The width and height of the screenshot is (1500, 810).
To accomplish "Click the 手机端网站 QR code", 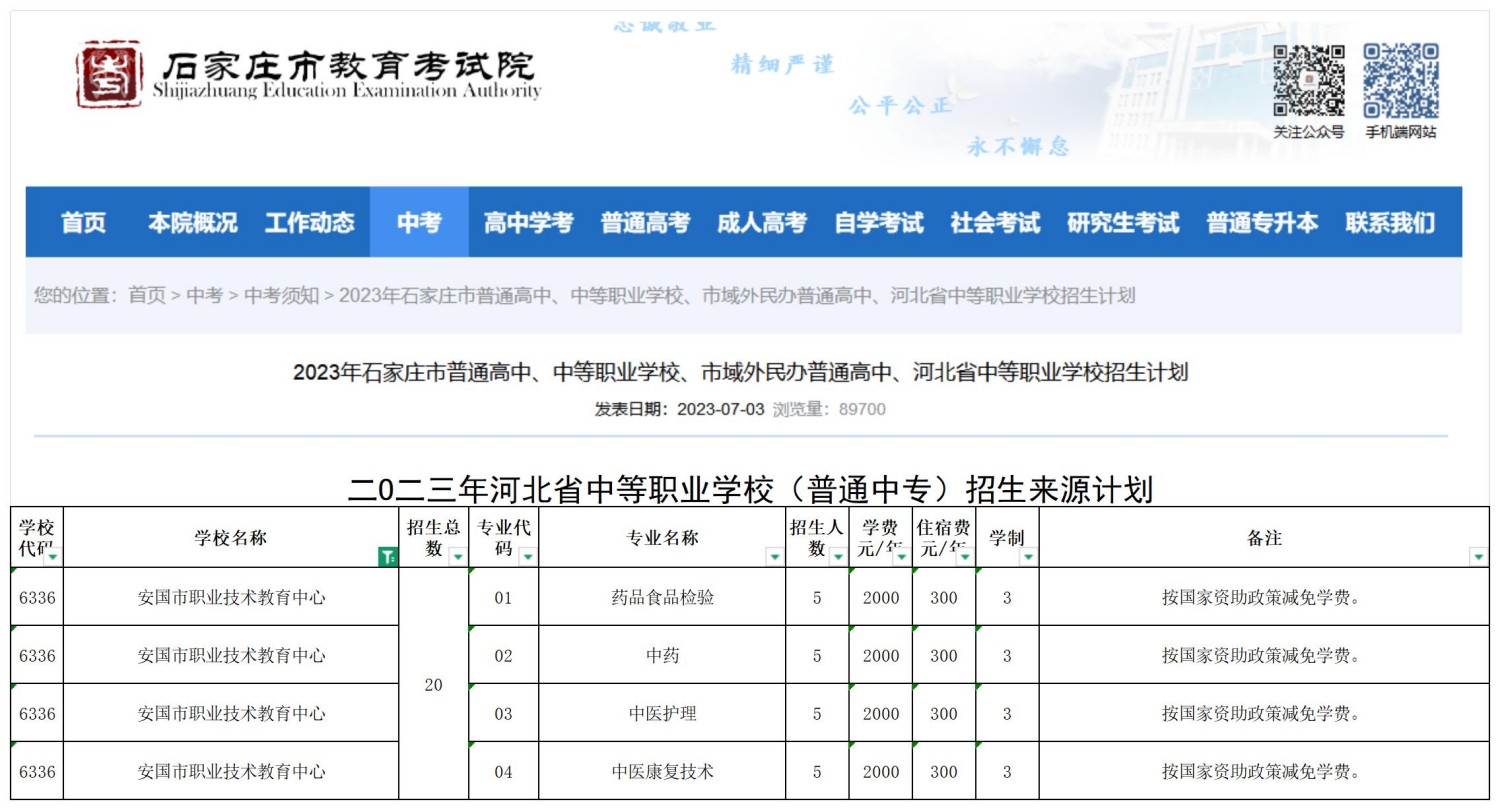I will click(x=1400, y=81).
